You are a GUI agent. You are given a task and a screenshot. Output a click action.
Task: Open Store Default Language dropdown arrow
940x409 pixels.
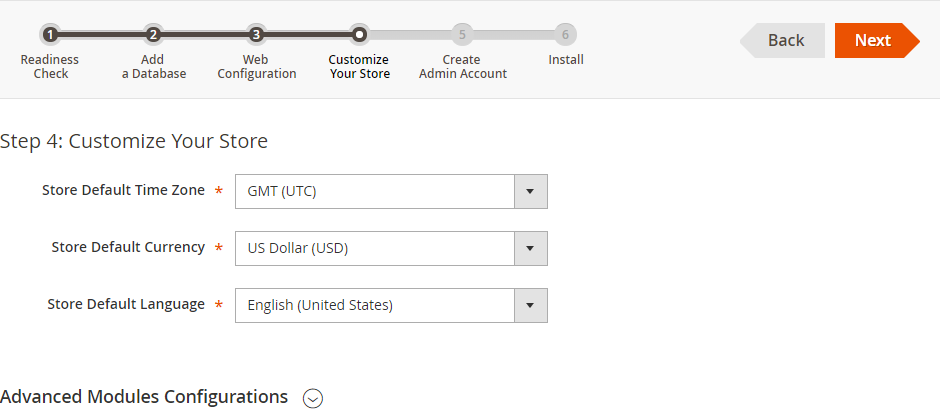pyautogui.click(x=531, y=305)
